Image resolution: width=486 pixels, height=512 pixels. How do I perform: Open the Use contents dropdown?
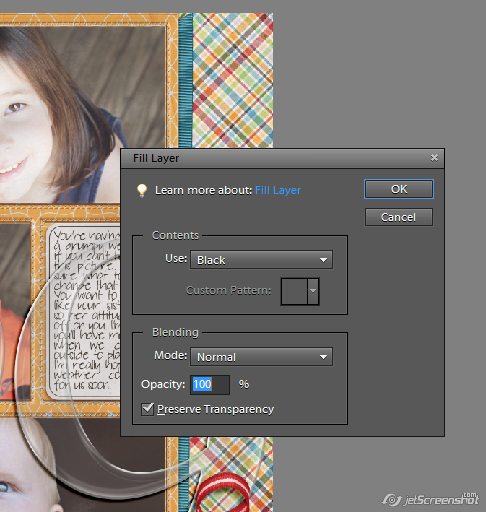coord(261,260)
